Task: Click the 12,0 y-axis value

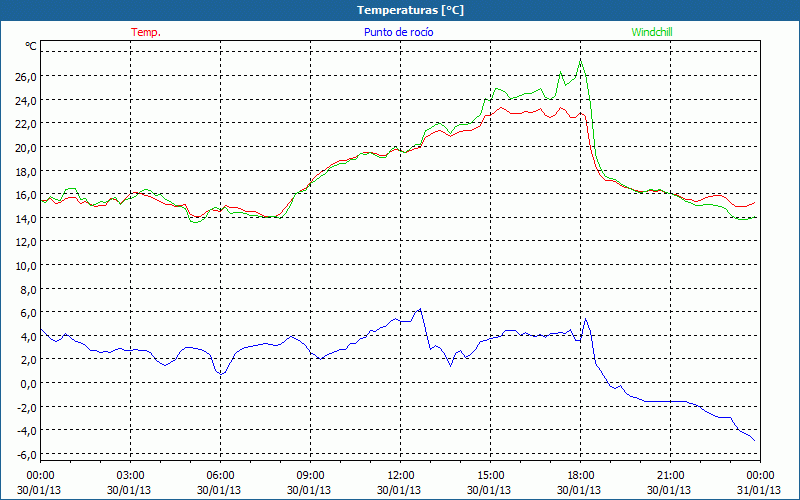Action: coord(27,242)
